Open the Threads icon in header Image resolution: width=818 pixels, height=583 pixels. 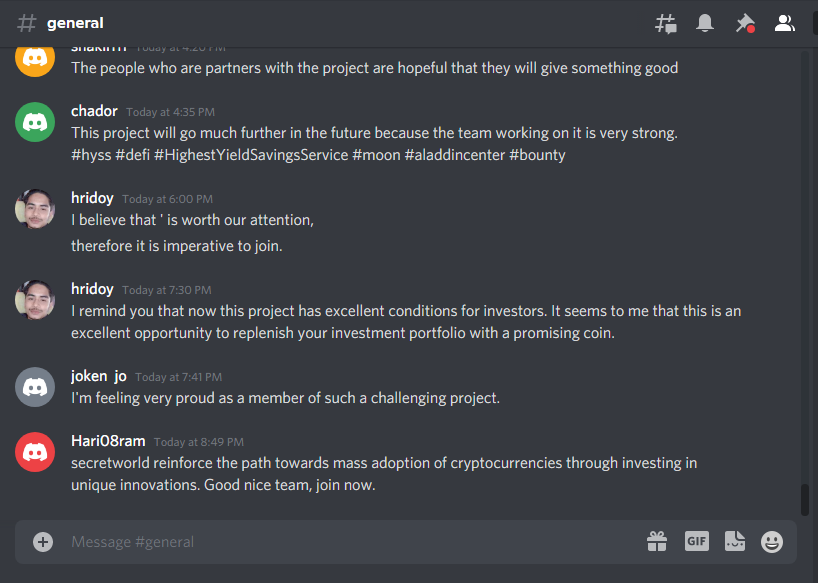tap(666, 23)
